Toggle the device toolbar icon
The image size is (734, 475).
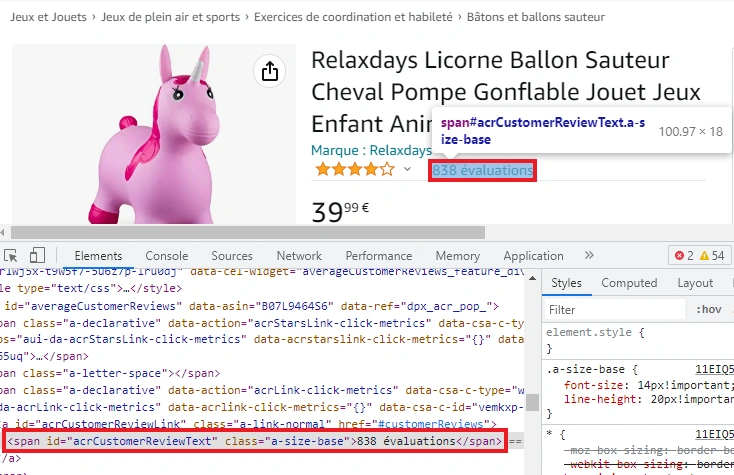pyautogui.click(x=37, y=256)
